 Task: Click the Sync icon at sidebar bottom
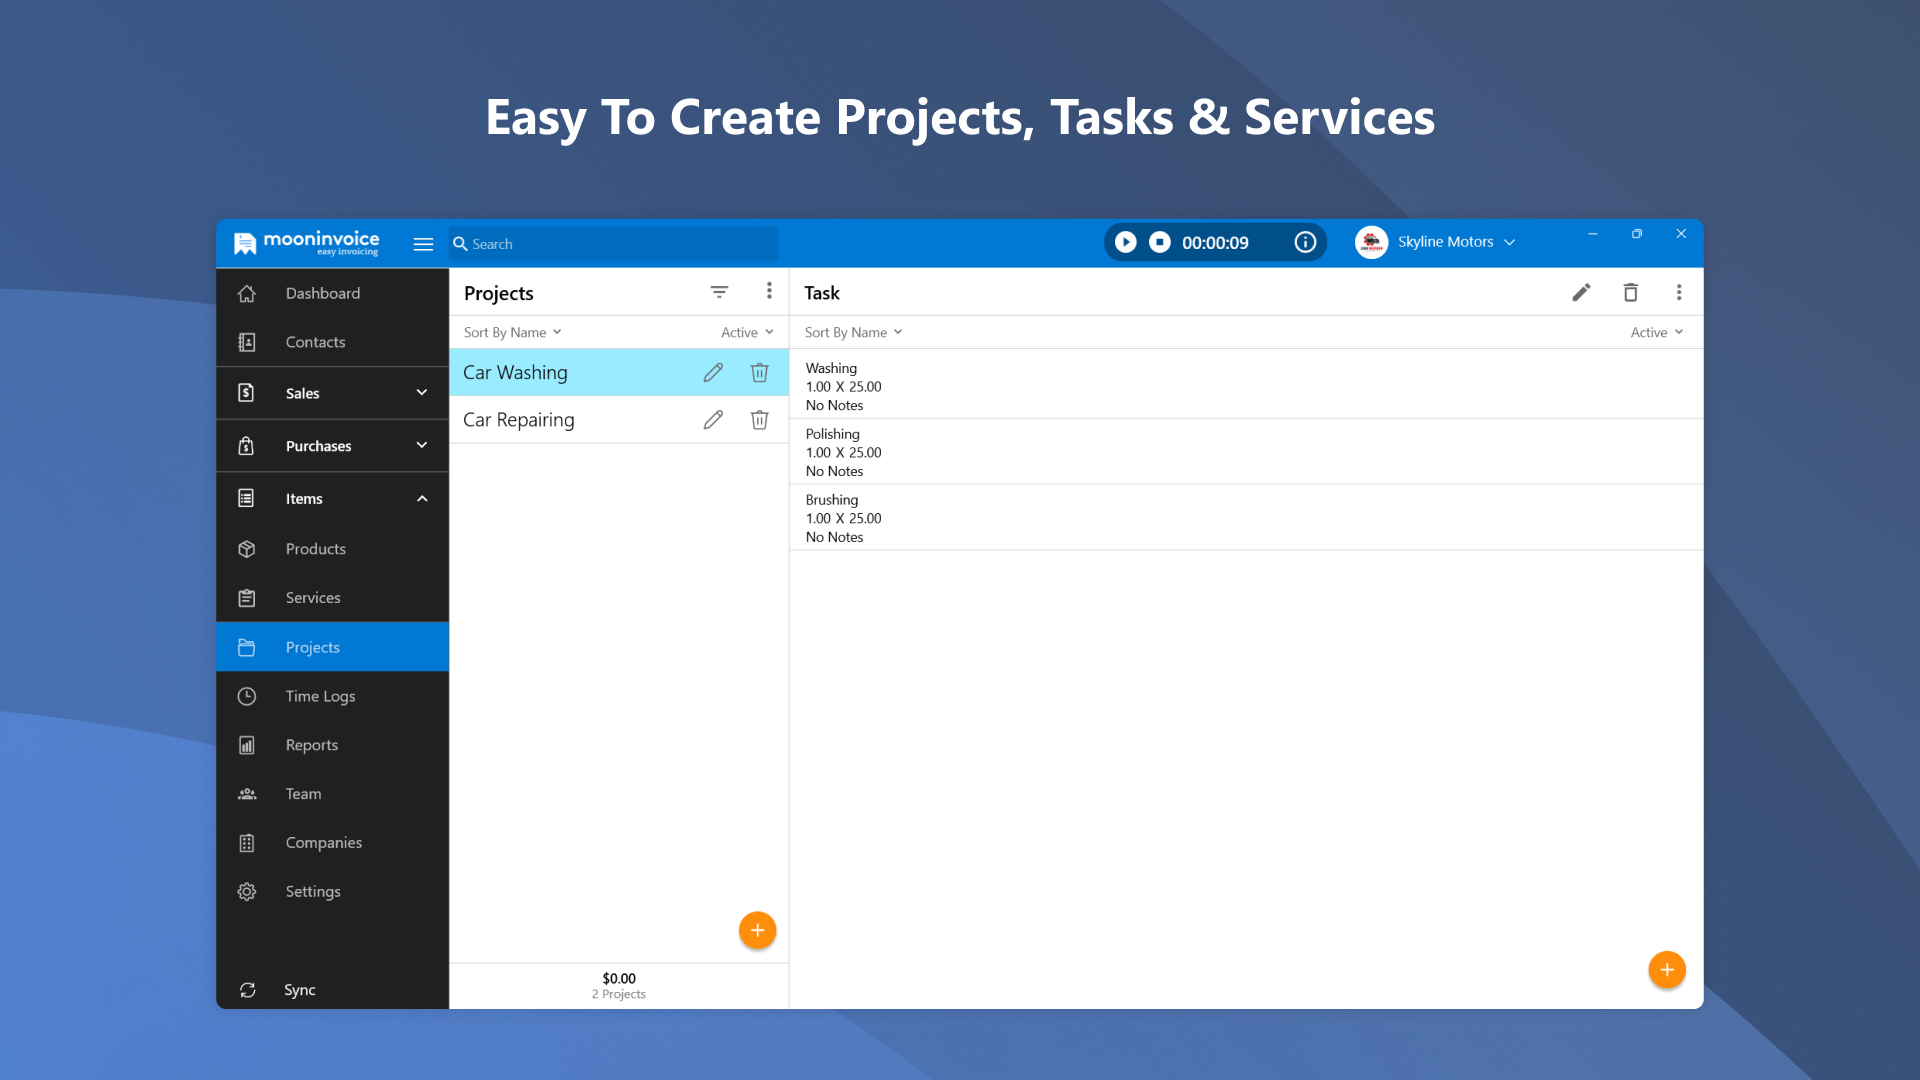click(298, 989)
